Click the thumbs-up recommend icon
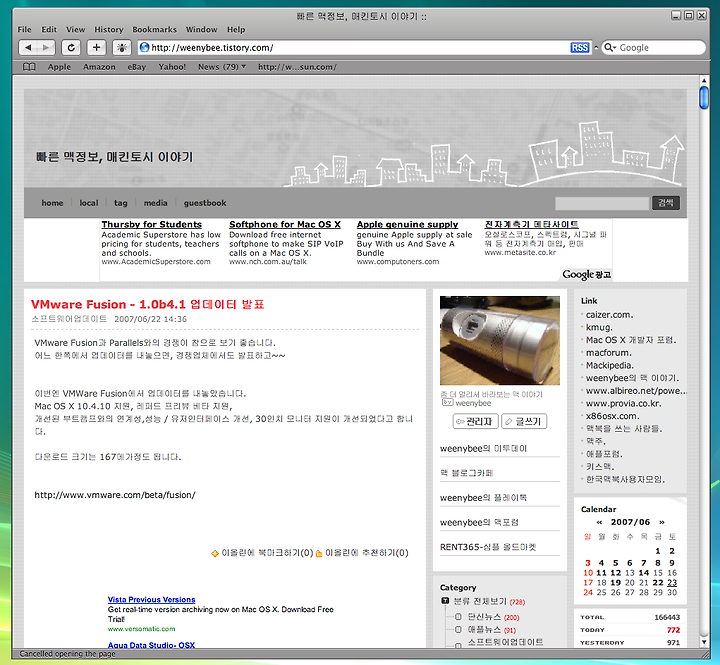This screenshot has height=665, width=720. point(319,553)
